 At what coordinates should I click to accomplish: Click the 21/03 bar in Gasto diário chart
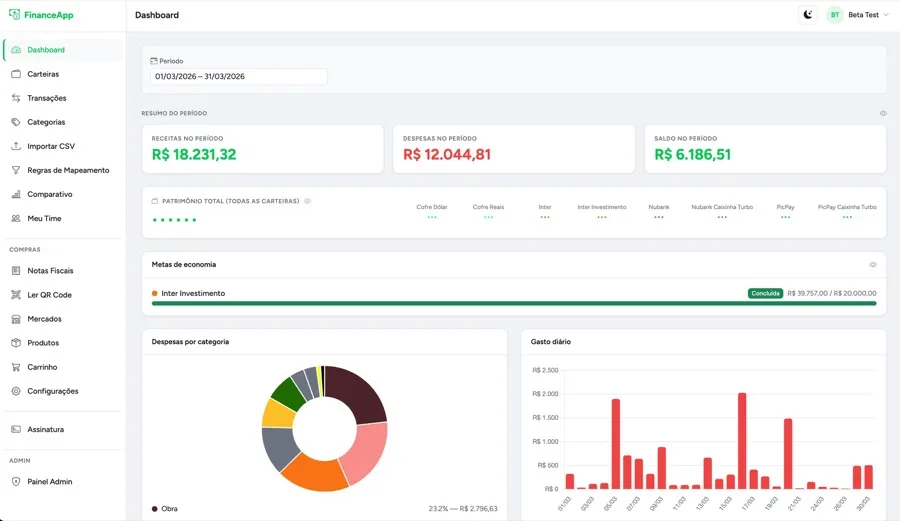click(800, 488)
